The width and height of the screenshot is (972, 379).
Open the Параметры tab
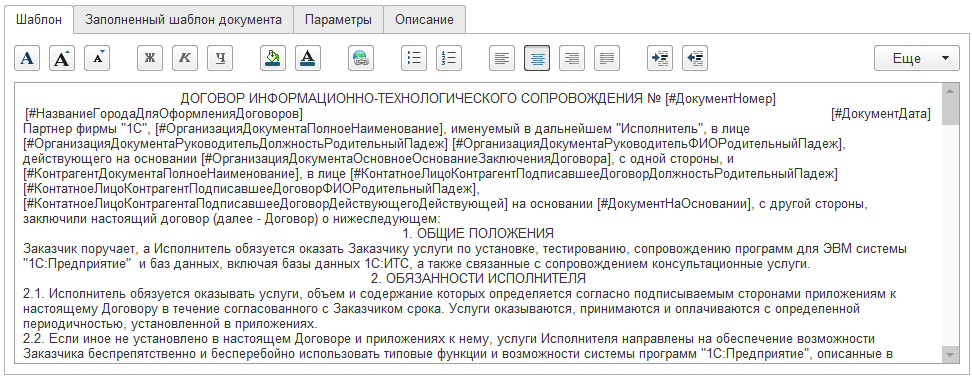[338, 19]
